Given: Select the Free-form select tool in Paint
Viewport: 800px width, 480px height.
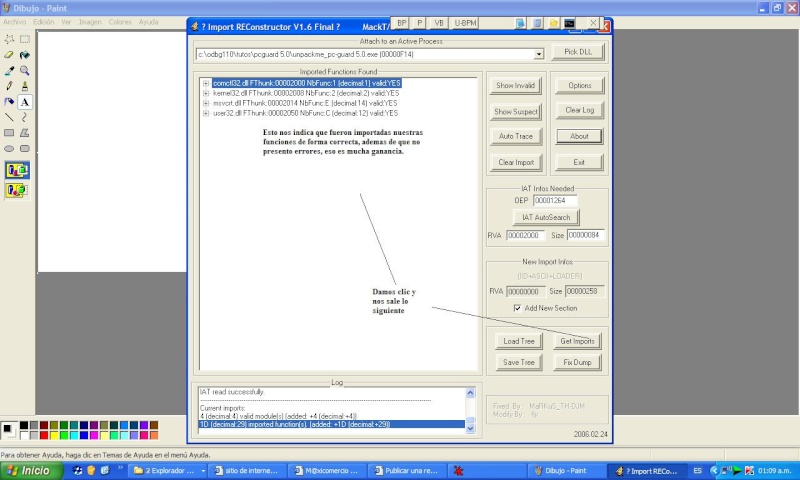Looking at the screenshot, I should click(x=9, y=39).
